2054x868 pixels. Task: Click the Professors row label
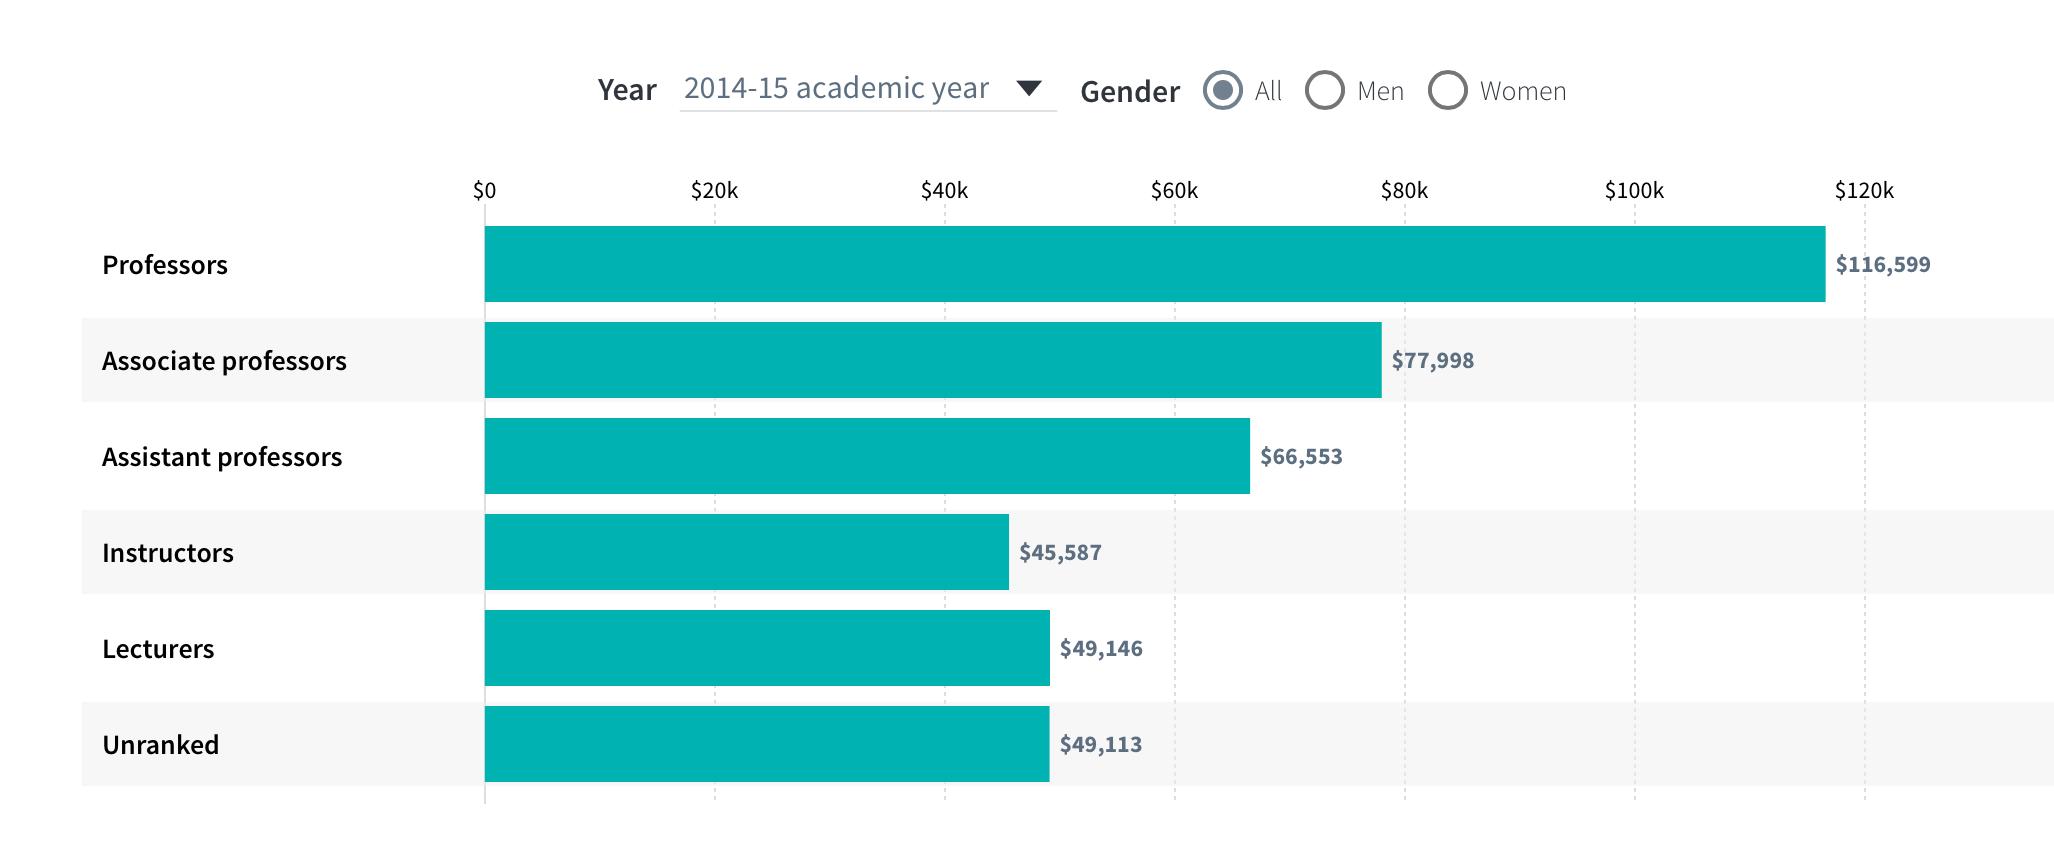(164, 265)
